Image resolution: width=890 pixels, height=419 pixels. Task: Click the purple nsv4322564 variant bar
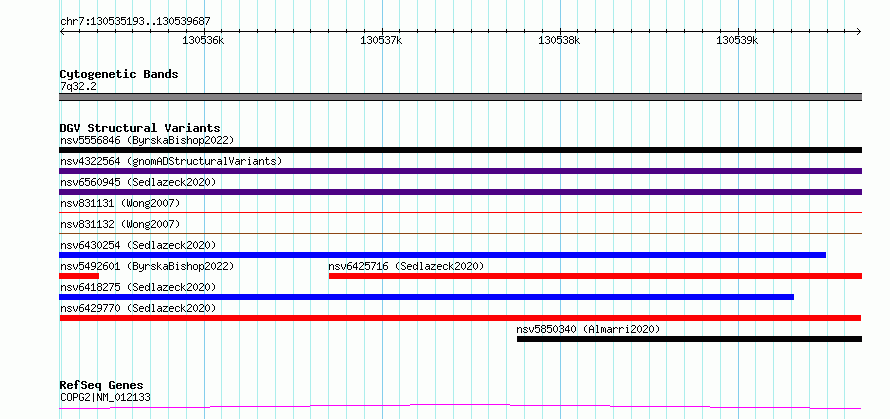(460, 171)
